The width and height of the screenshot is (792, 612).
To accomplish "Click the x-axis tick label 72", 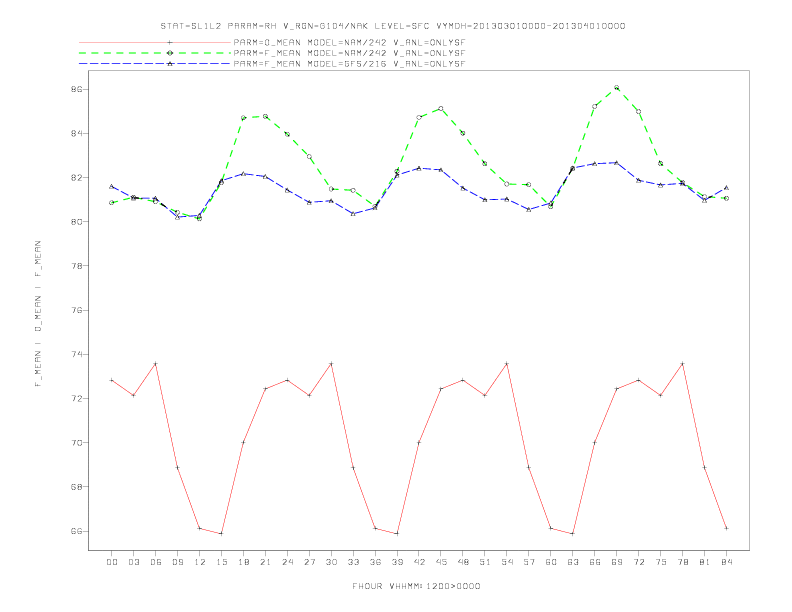I will coord(639,562).
